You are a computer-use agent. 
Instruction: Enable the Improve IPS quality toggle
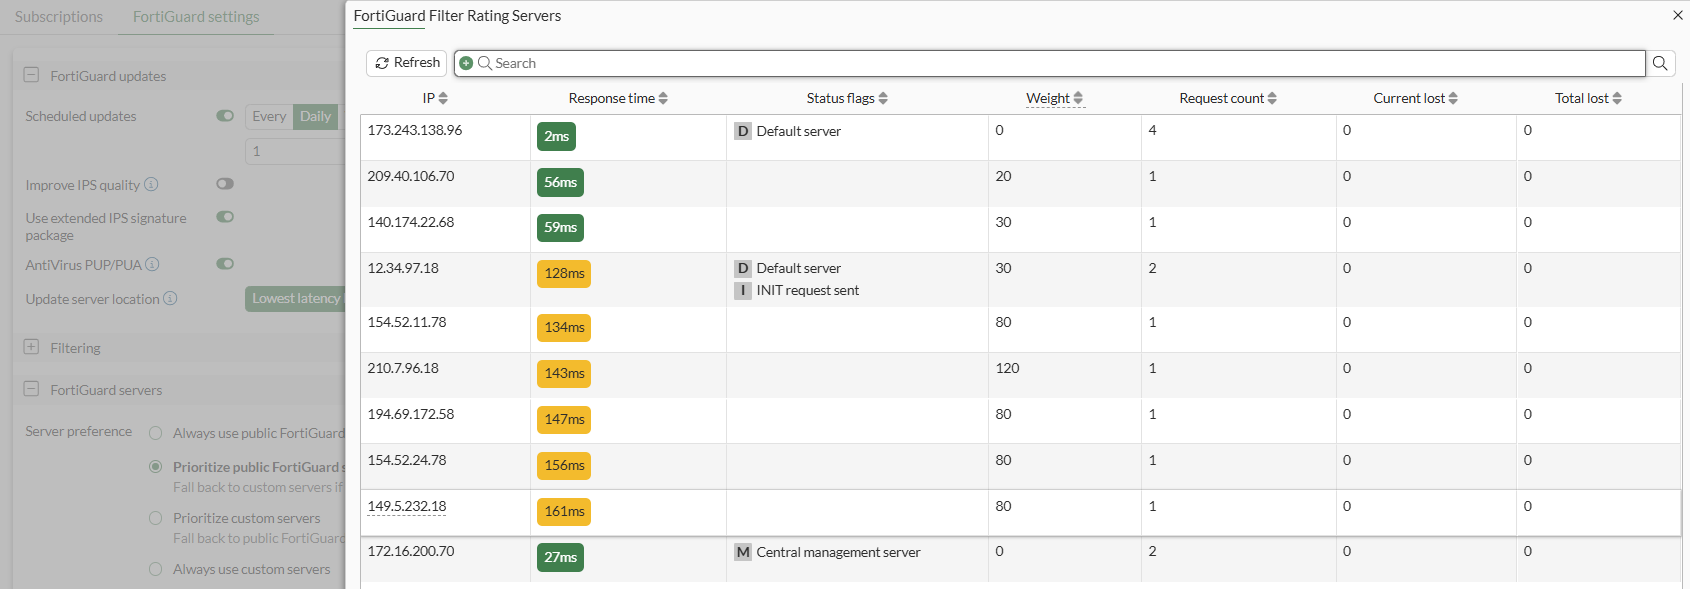tap(225, 184)
